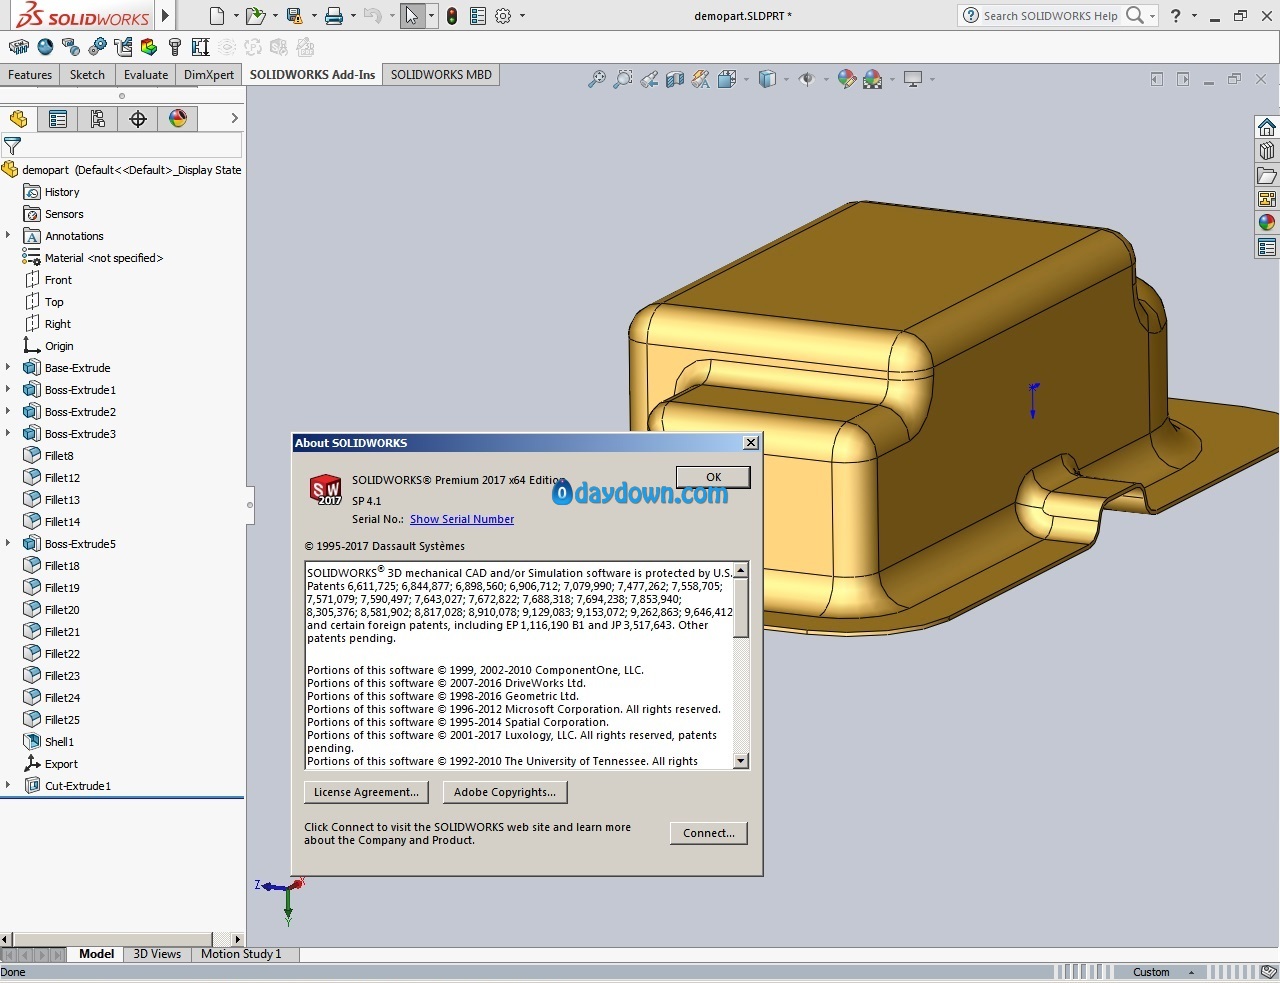Click the Search SOLIDWORKS Help field
Image resolution: width=1280 pixels, height=983 pixels.
(x=1049, y=16)
